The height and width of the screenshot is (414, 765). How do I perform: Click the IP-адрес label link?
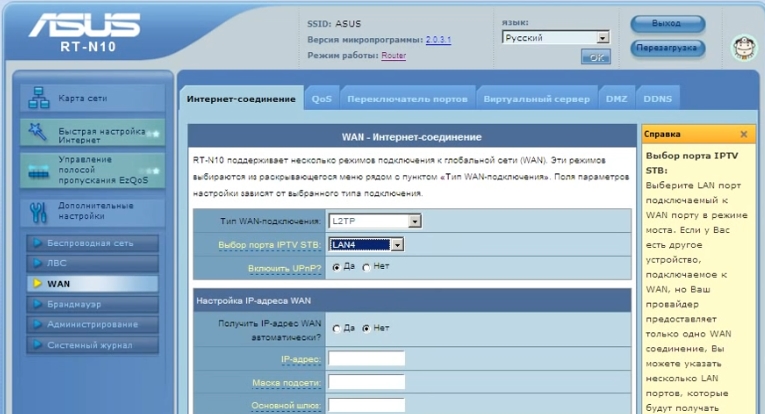(x=301, y=359)
